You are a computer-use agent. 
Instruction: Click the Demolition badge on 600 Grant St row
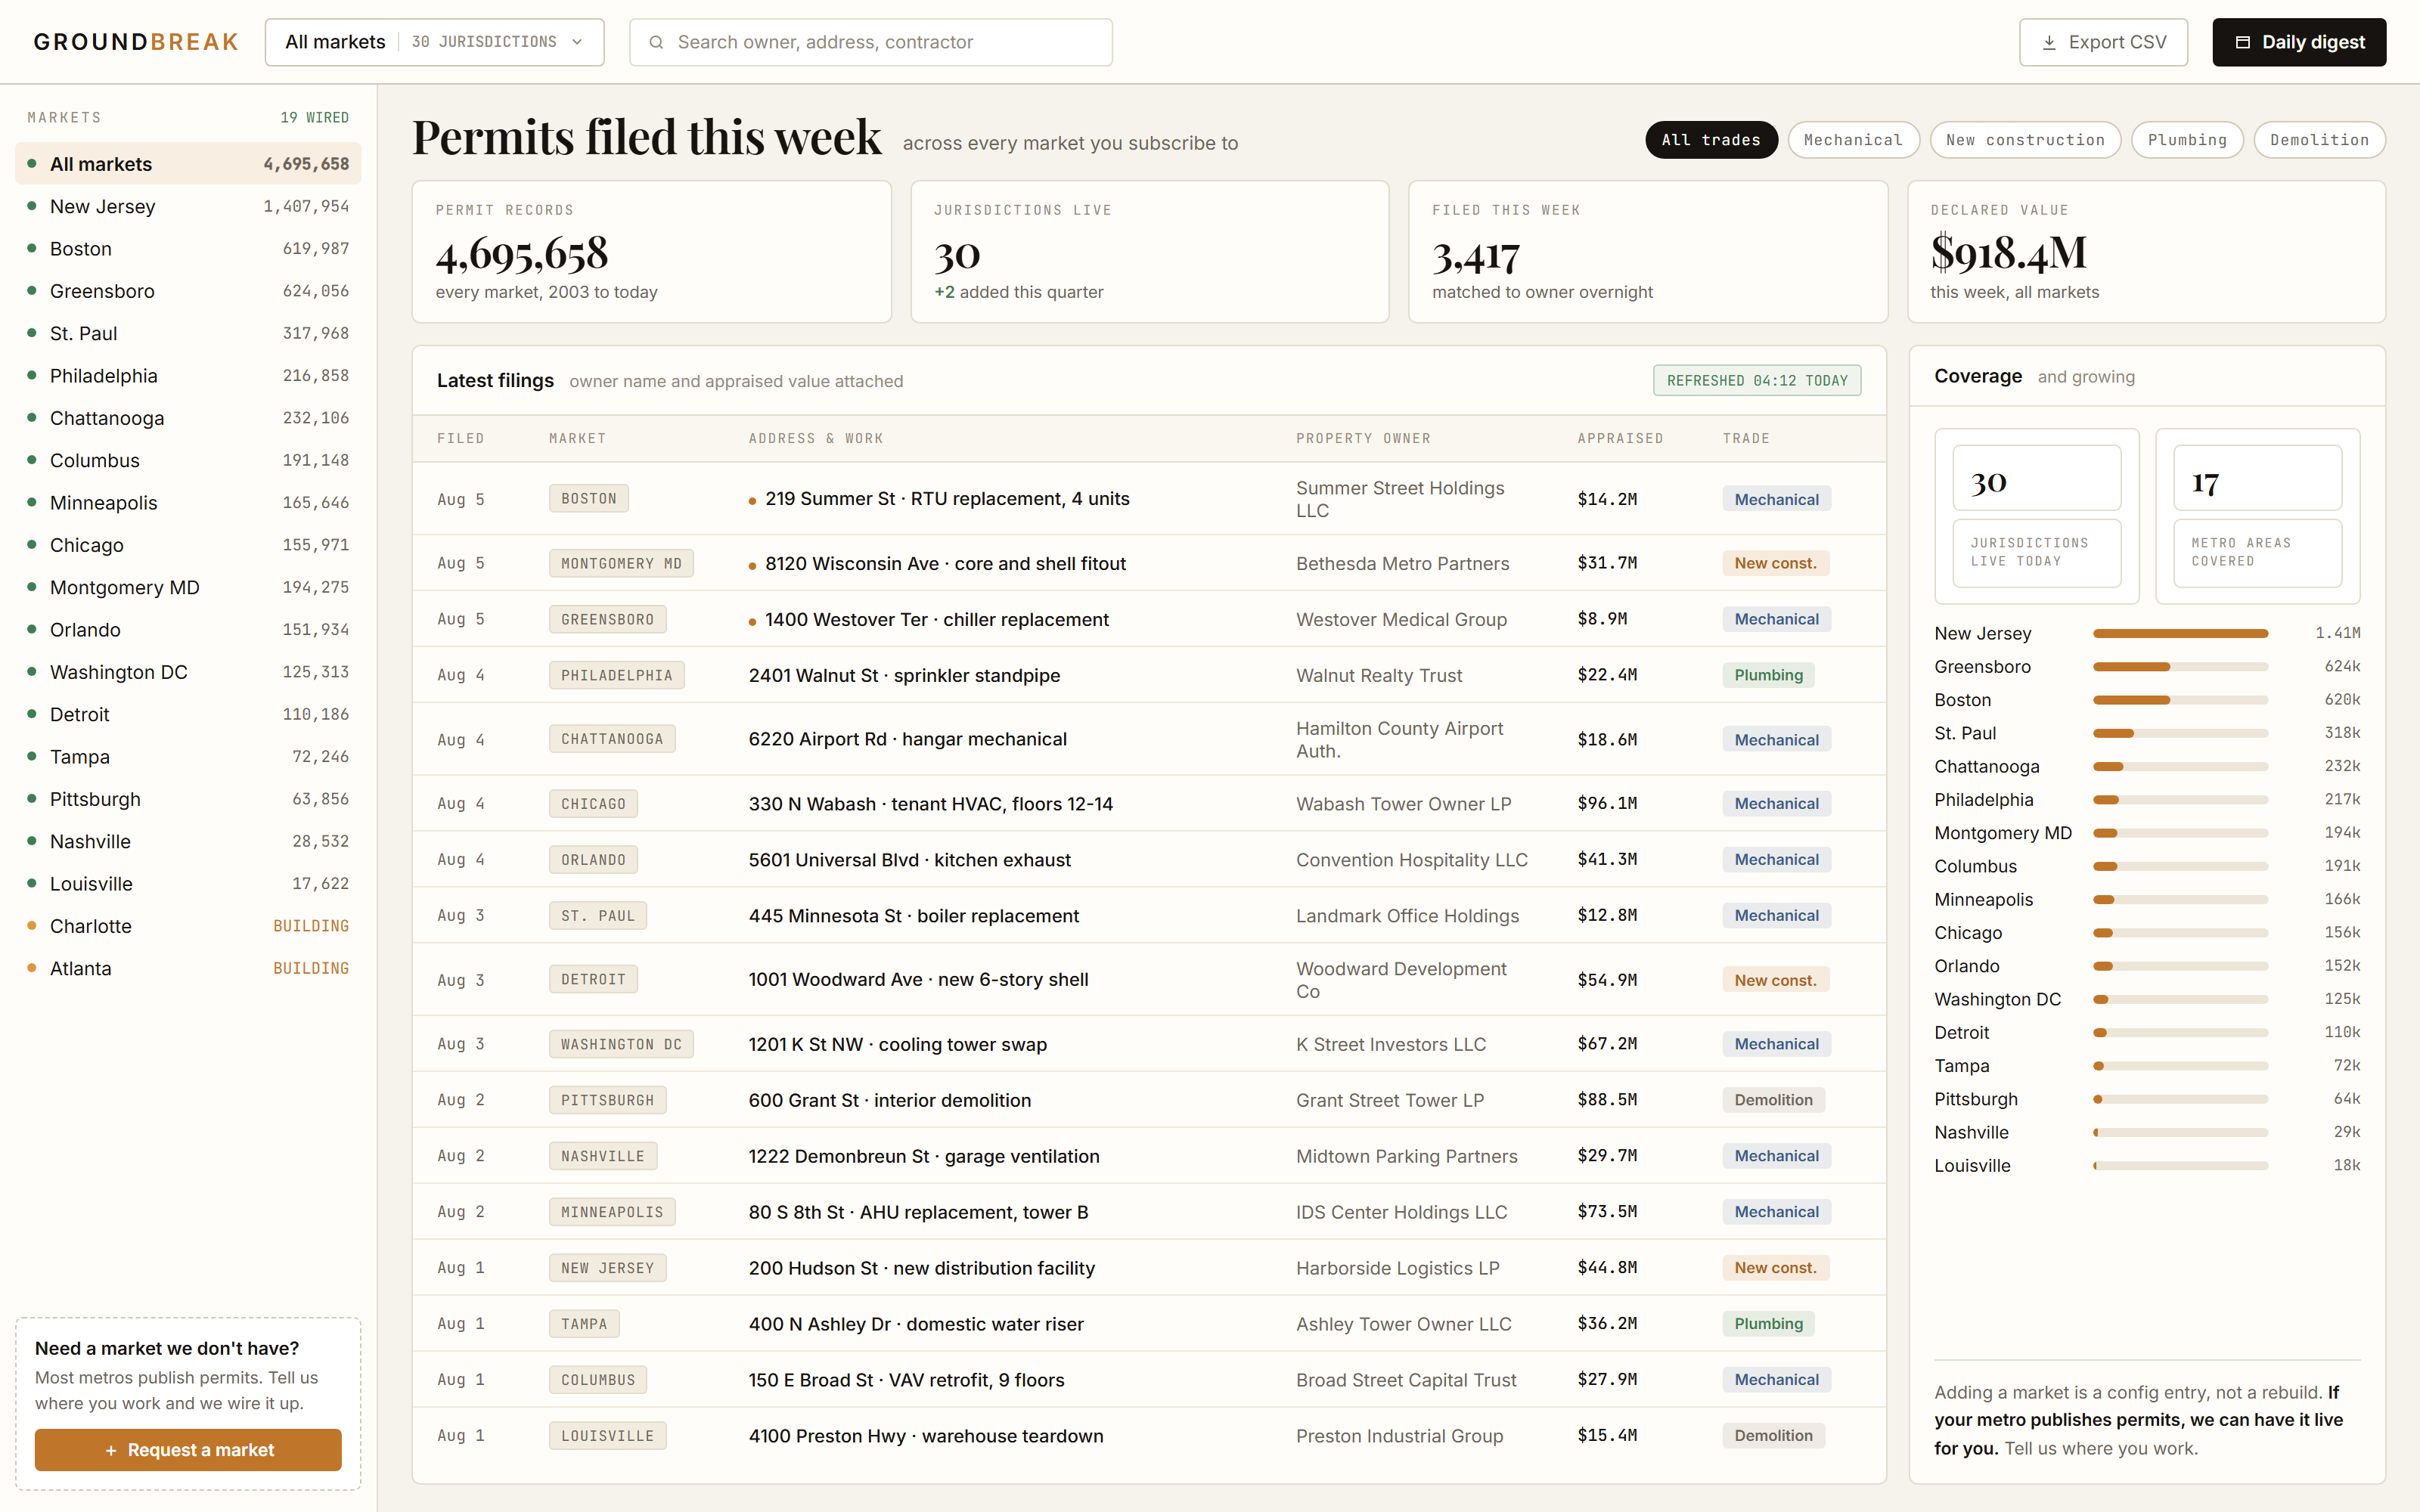point(1773,1100)
